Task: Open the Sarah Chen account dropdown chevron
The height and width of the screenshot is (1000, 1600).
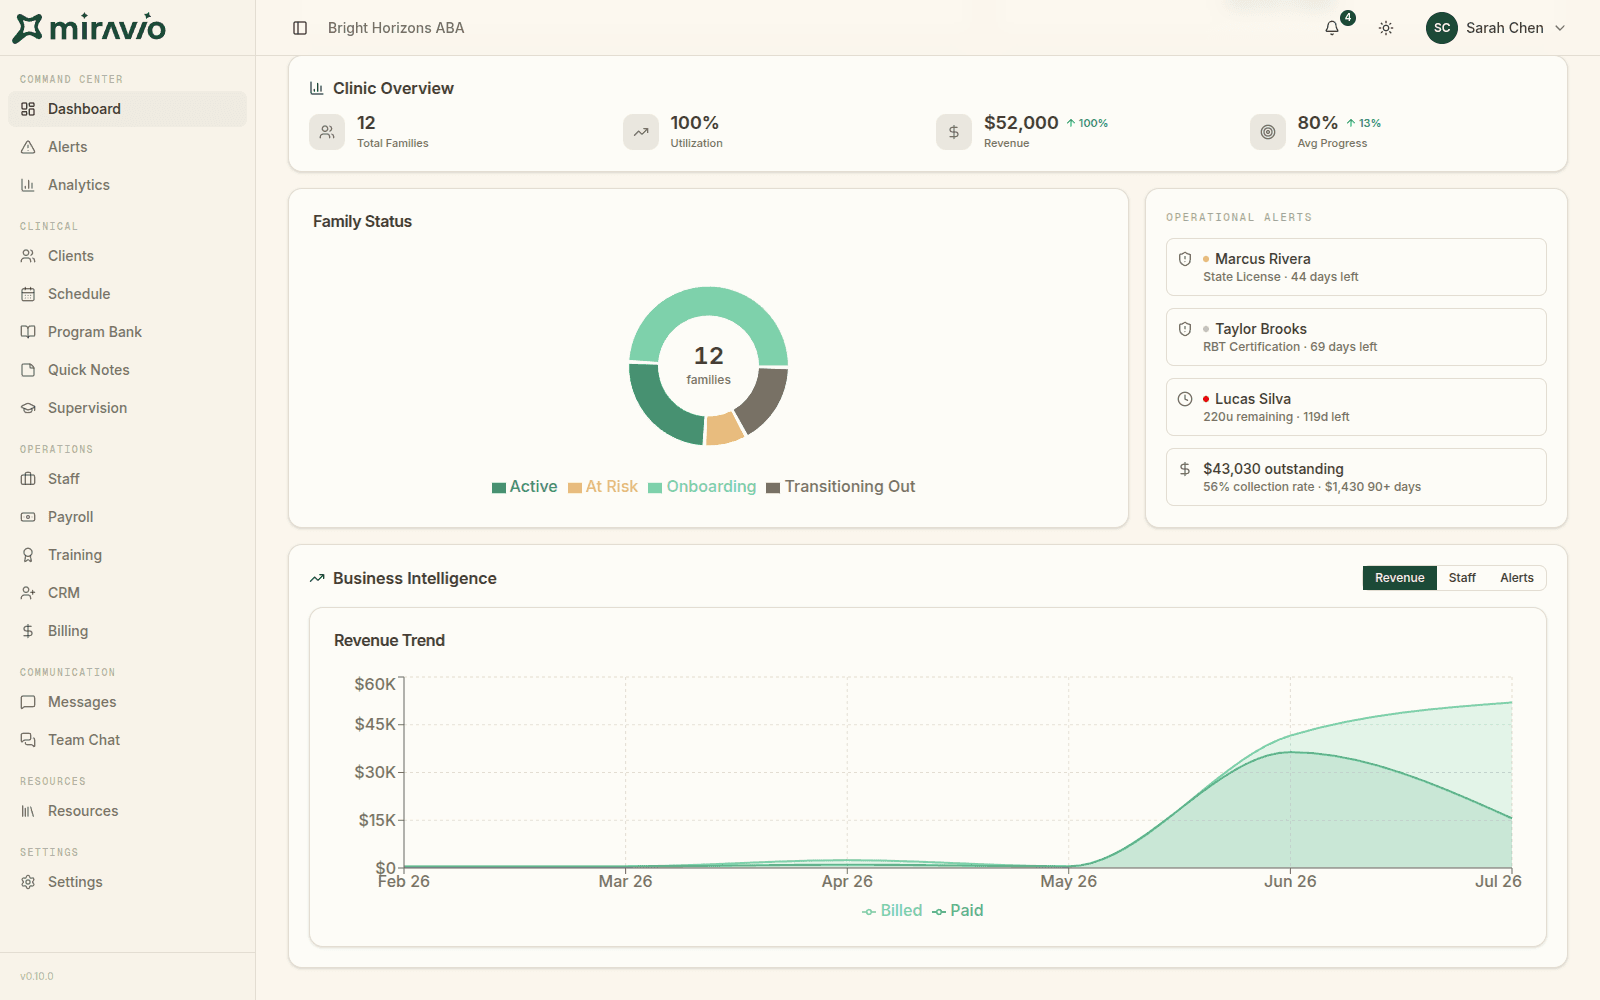Action: (x=1560, y=28)
